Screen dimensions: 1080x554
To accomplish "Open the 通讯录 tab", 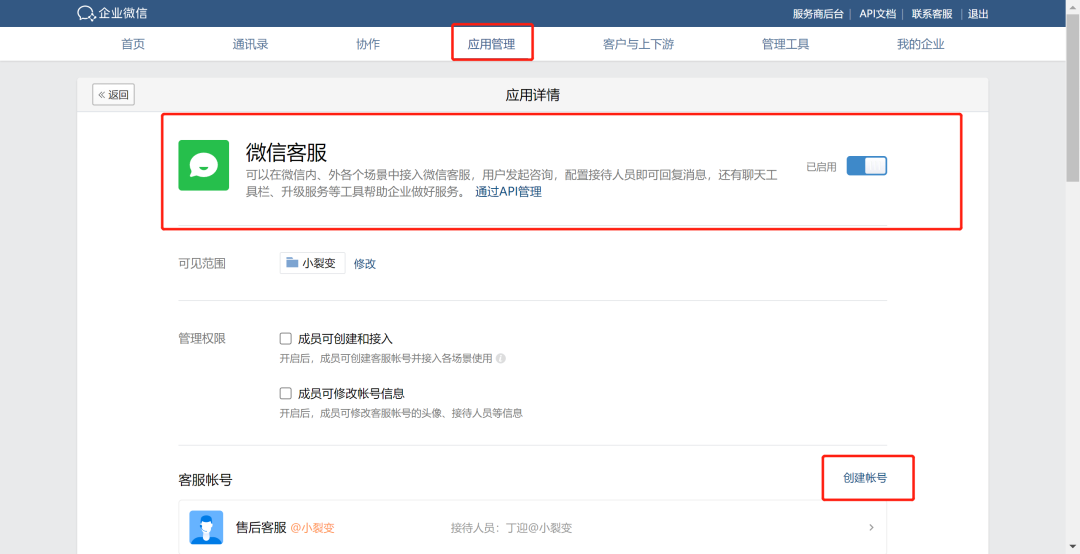I will [250, 44].
